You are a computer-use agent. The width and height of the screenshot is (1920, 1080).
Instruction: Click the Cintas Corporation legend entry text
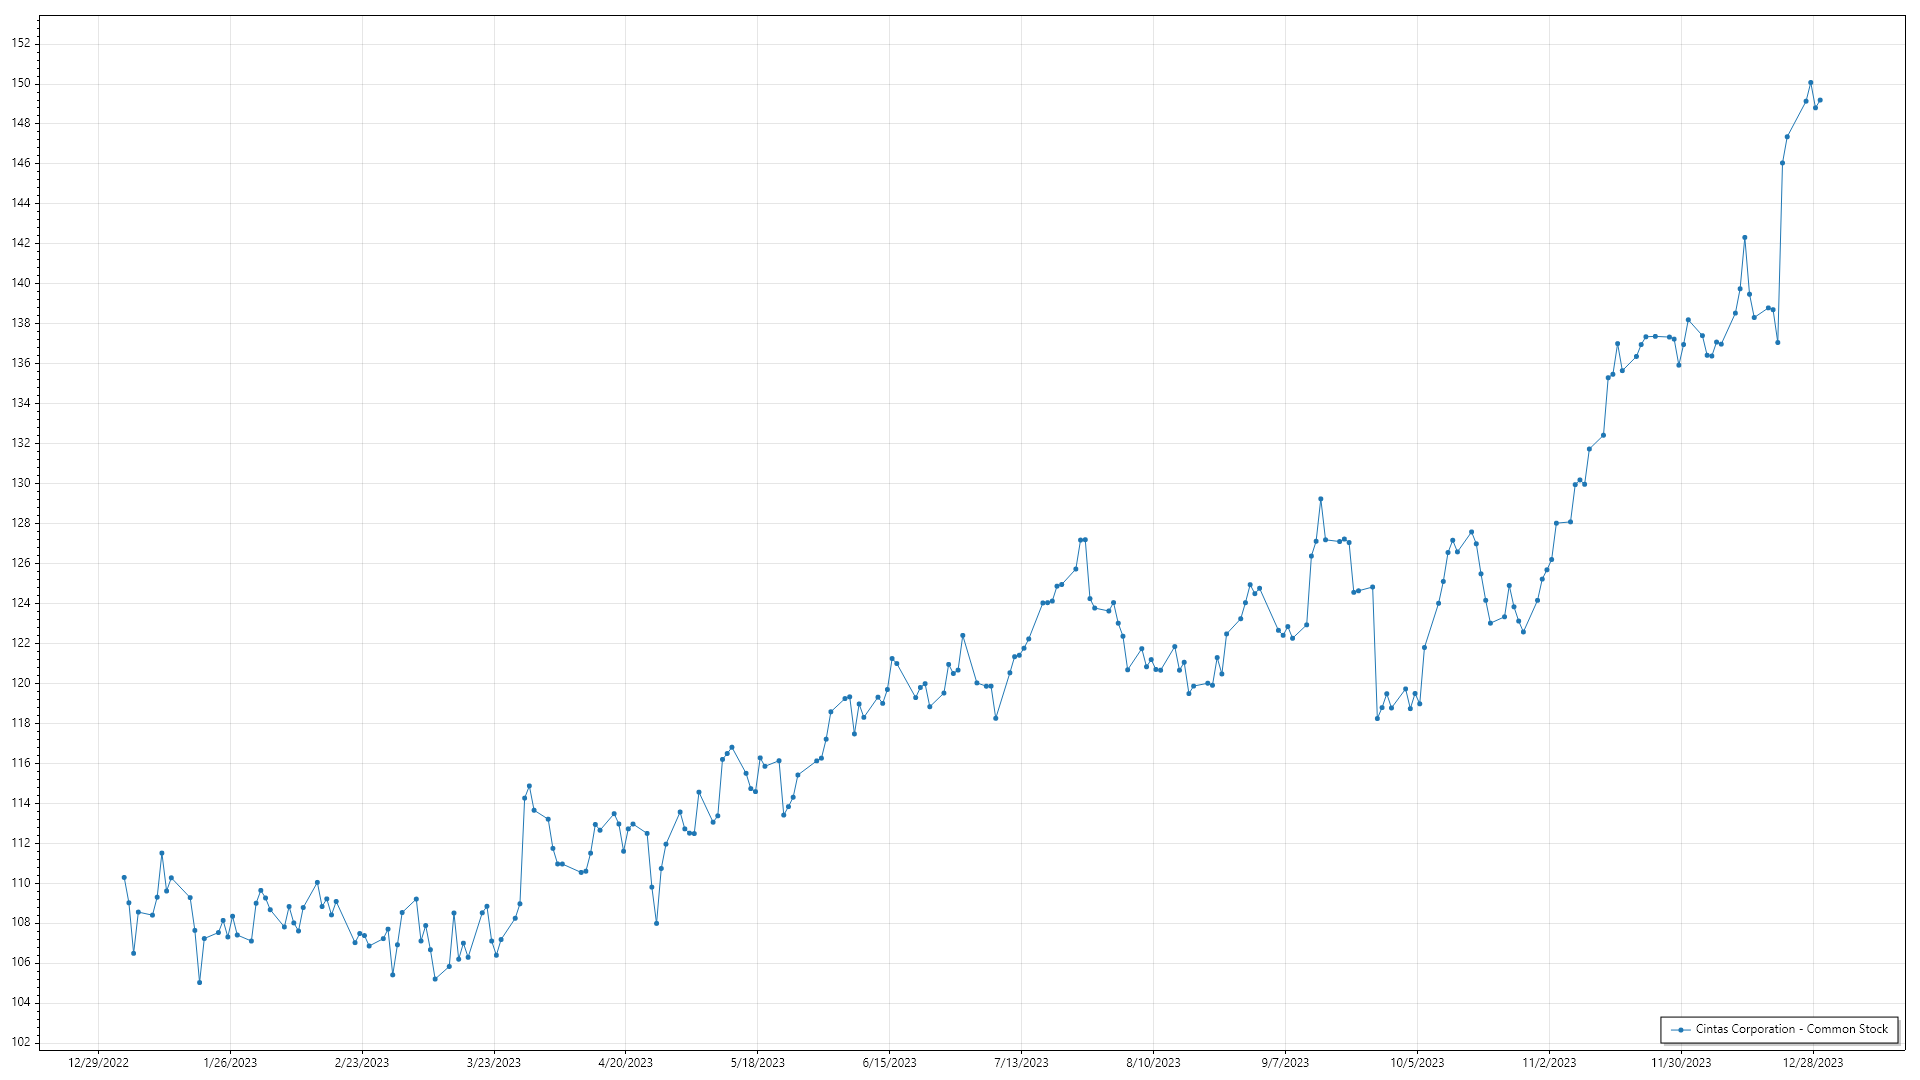(x=1791, y=1029)
